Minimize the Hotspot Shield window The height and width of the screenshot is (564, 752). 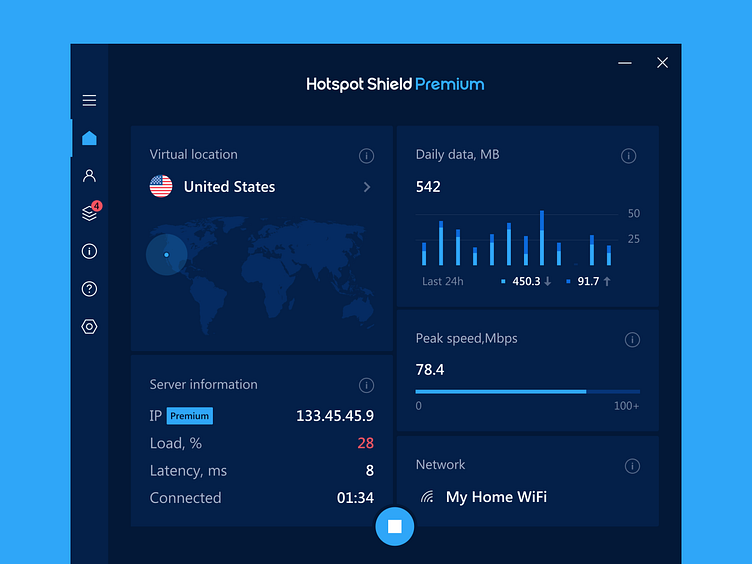point(624,63)
